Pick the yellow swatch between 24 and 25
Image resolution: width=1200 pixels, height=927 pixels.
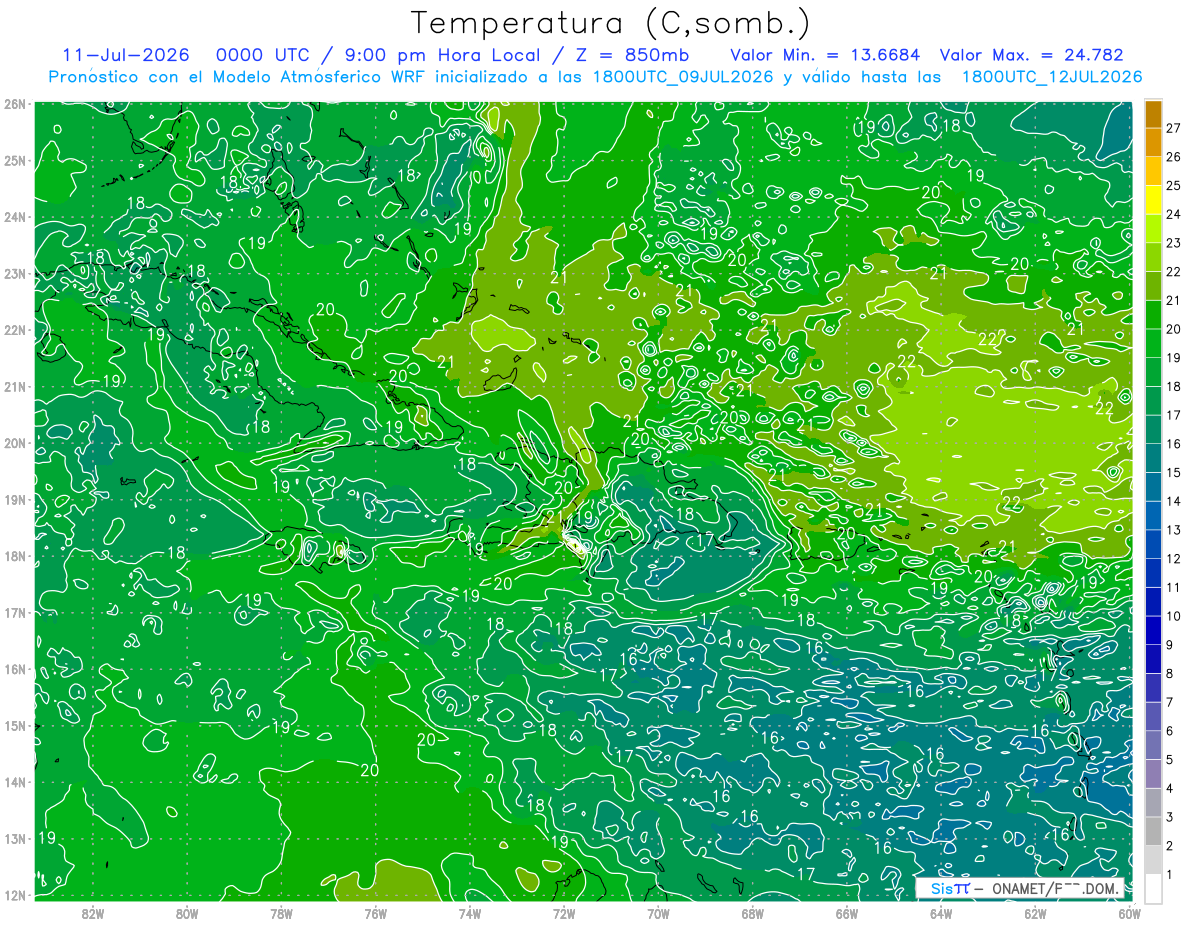(1153, 200)
